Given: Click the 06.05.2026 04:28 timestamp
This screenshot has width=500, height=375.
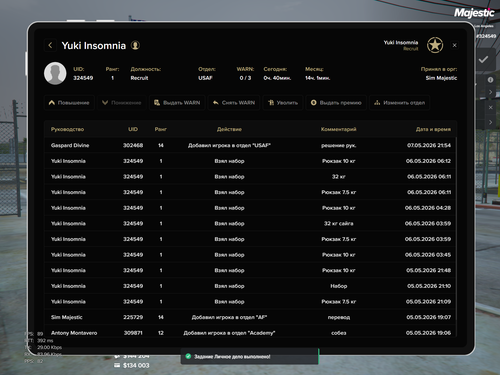Looking at the screenshot, I should [428, 208].
